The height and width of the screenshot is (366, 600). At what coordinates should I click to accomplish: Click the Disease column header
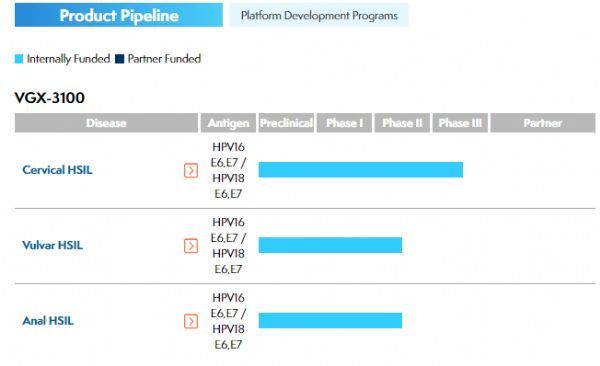click(106, 123)
